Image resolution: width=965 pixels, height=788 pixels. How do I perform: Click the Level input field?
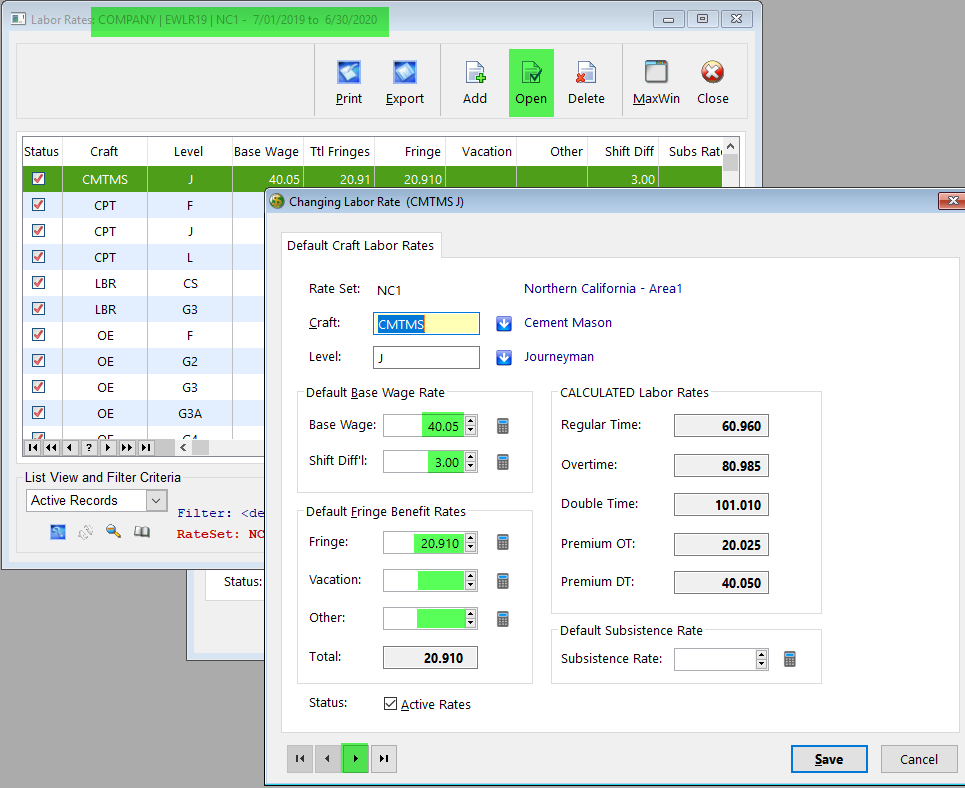pyautogui.click(x=426, y=358)
